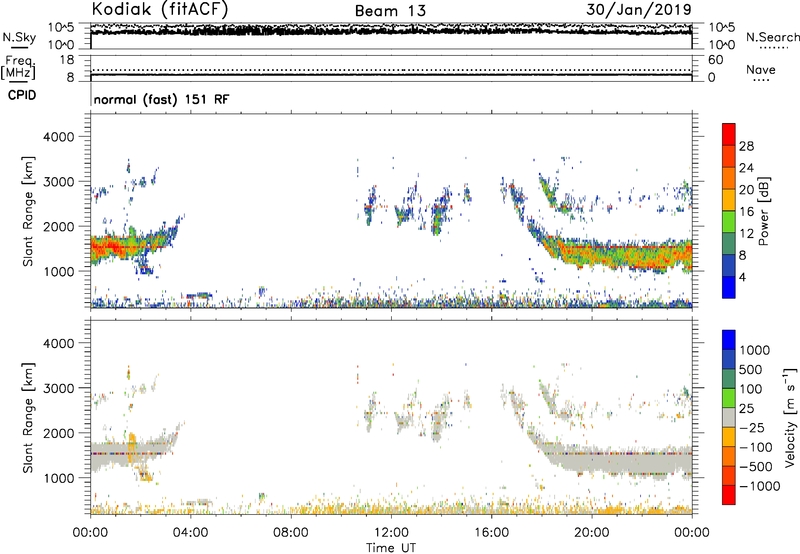800x554 pixels.
Task: Click the "08:00" time axis label
Action: point(291,533)
